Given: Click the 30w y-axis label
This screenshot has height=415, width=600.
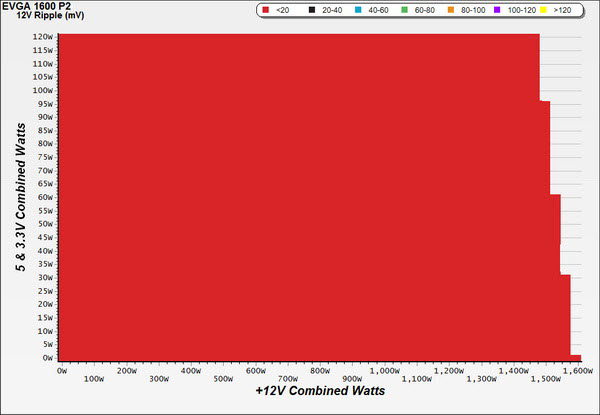Looking at the screenshot, I should 45,278.
